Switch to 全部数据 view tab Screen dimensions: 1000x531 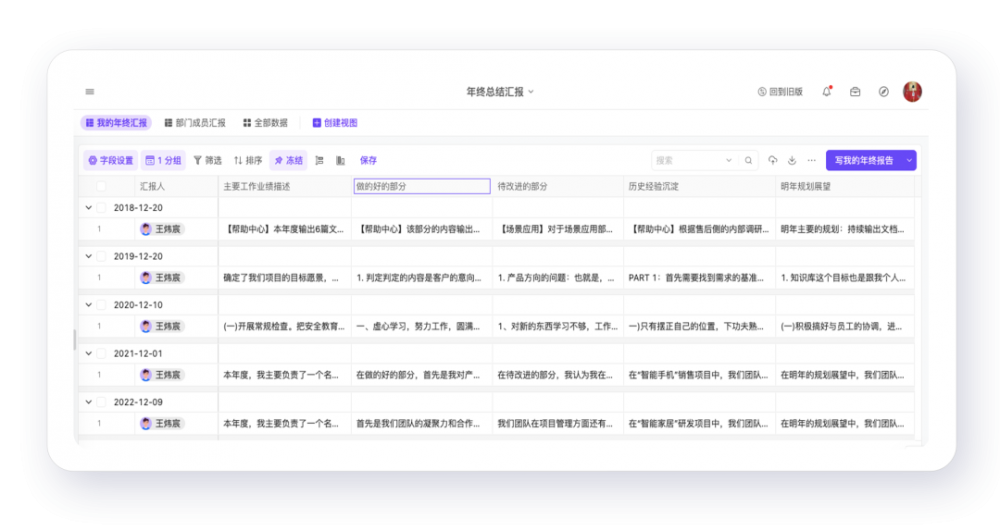point(265,123)
